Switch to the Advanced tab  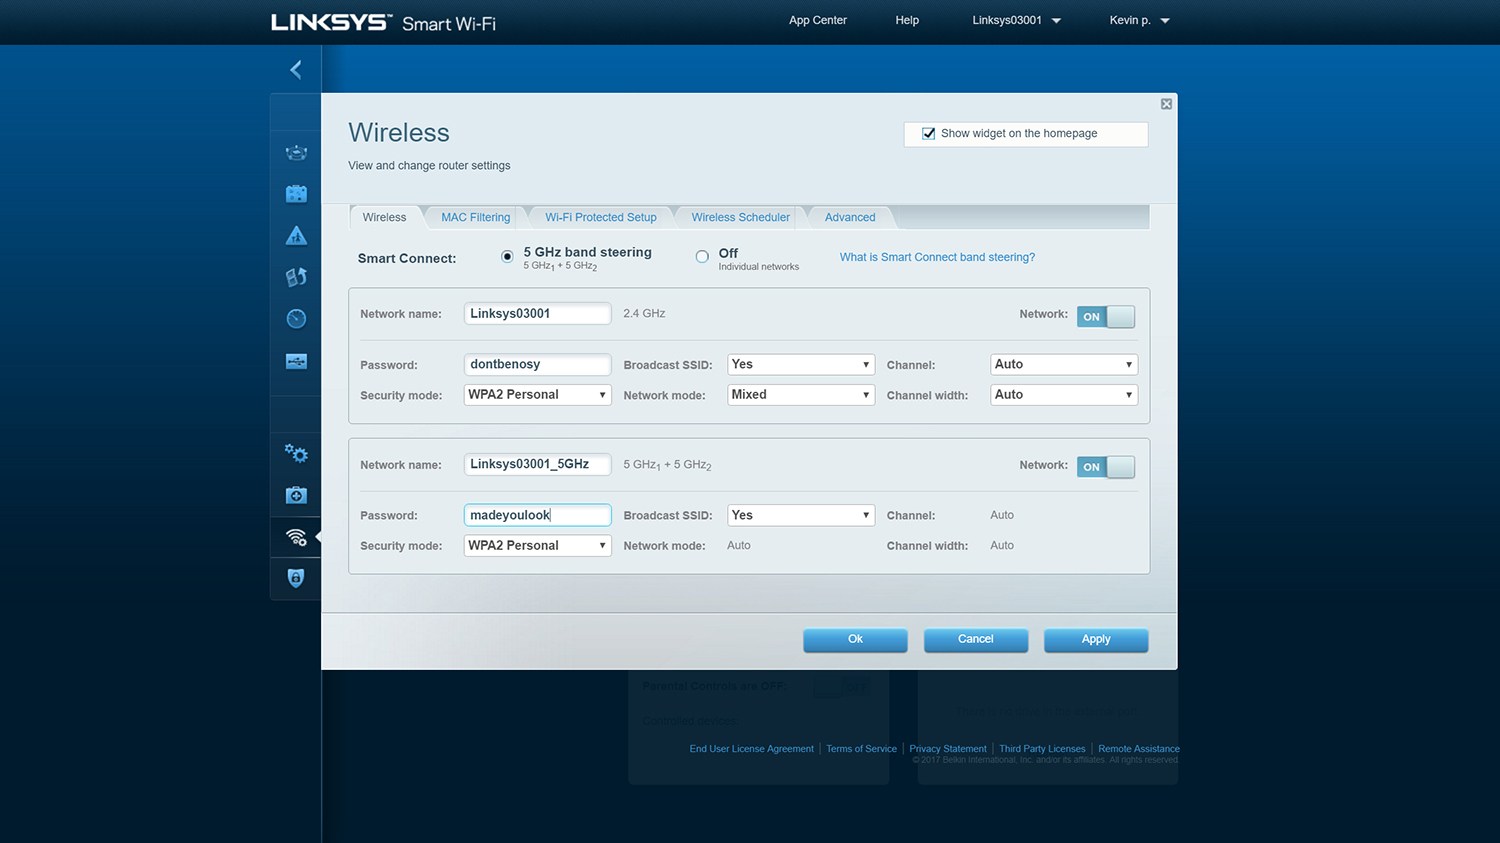click(x=850, y=217)
